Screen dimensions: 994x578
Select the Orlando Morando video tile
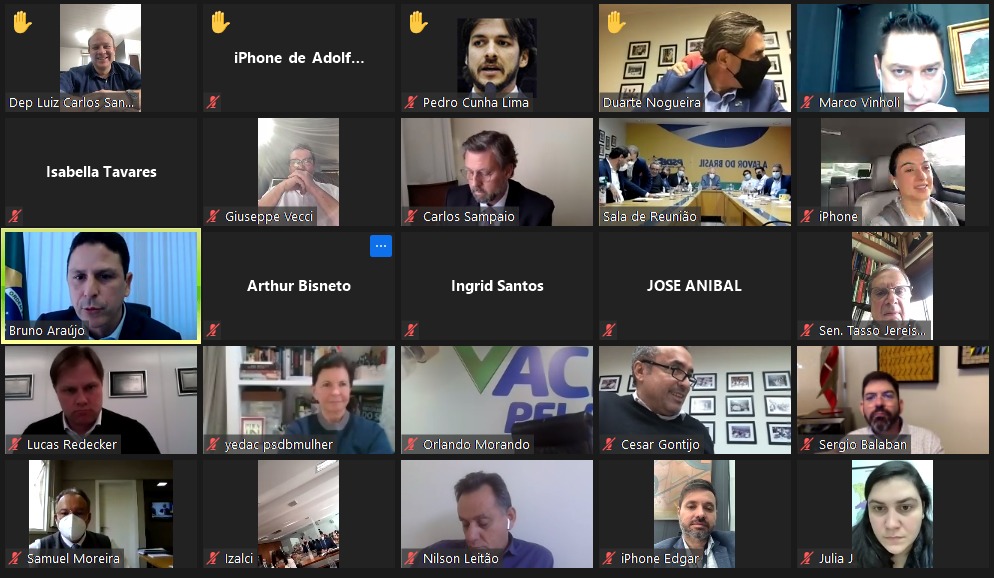point(497,400)
